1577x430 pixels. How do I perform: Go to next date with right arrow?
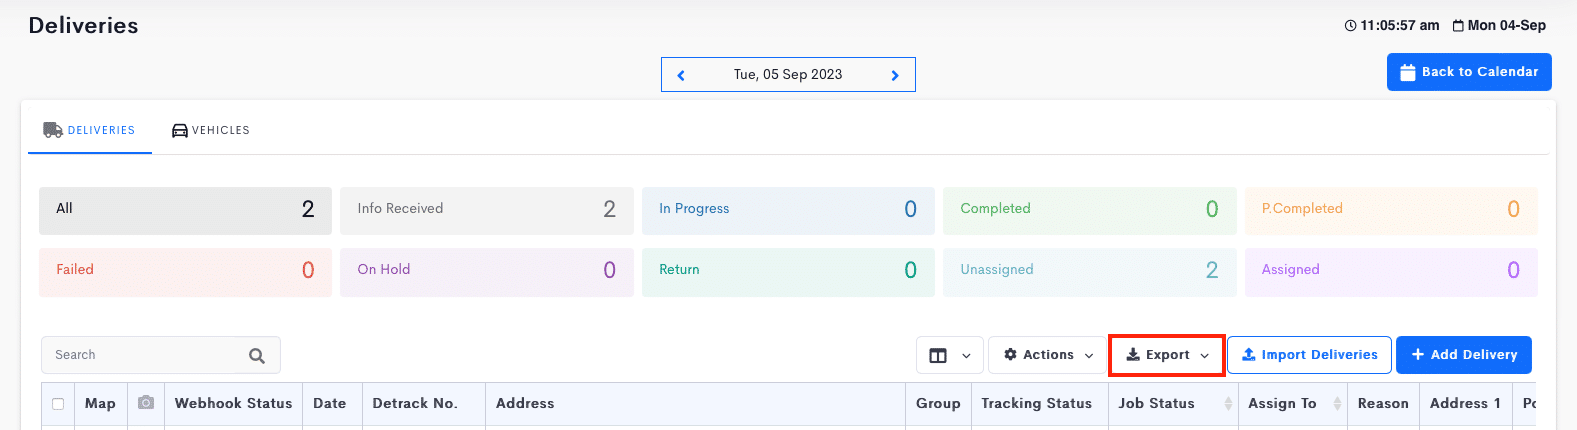coord(895,75)
